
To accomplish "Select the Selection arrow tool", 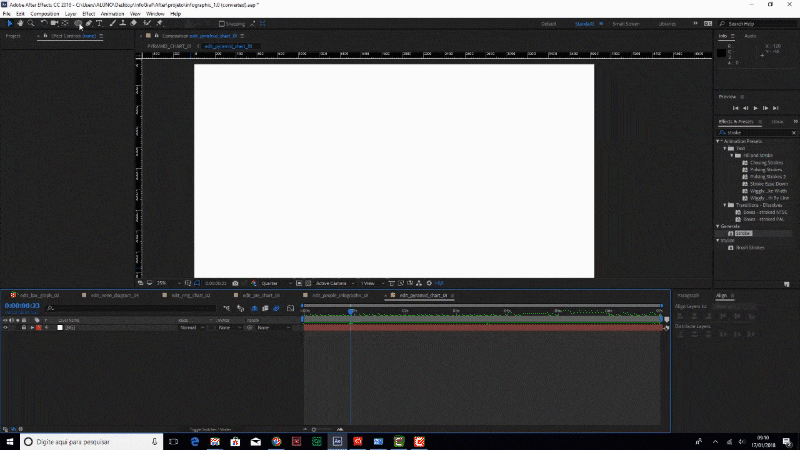I will [x=8, y=23].
